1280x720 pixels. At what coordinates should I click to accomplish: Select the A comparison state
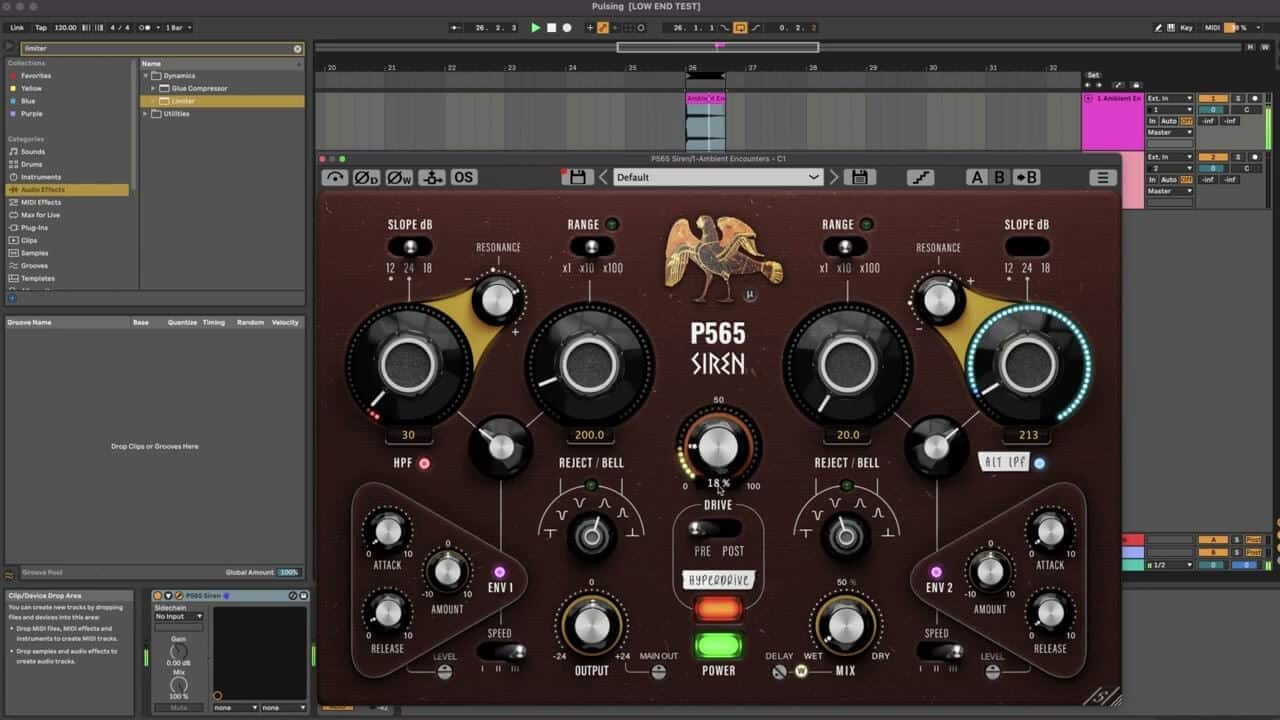977,177
